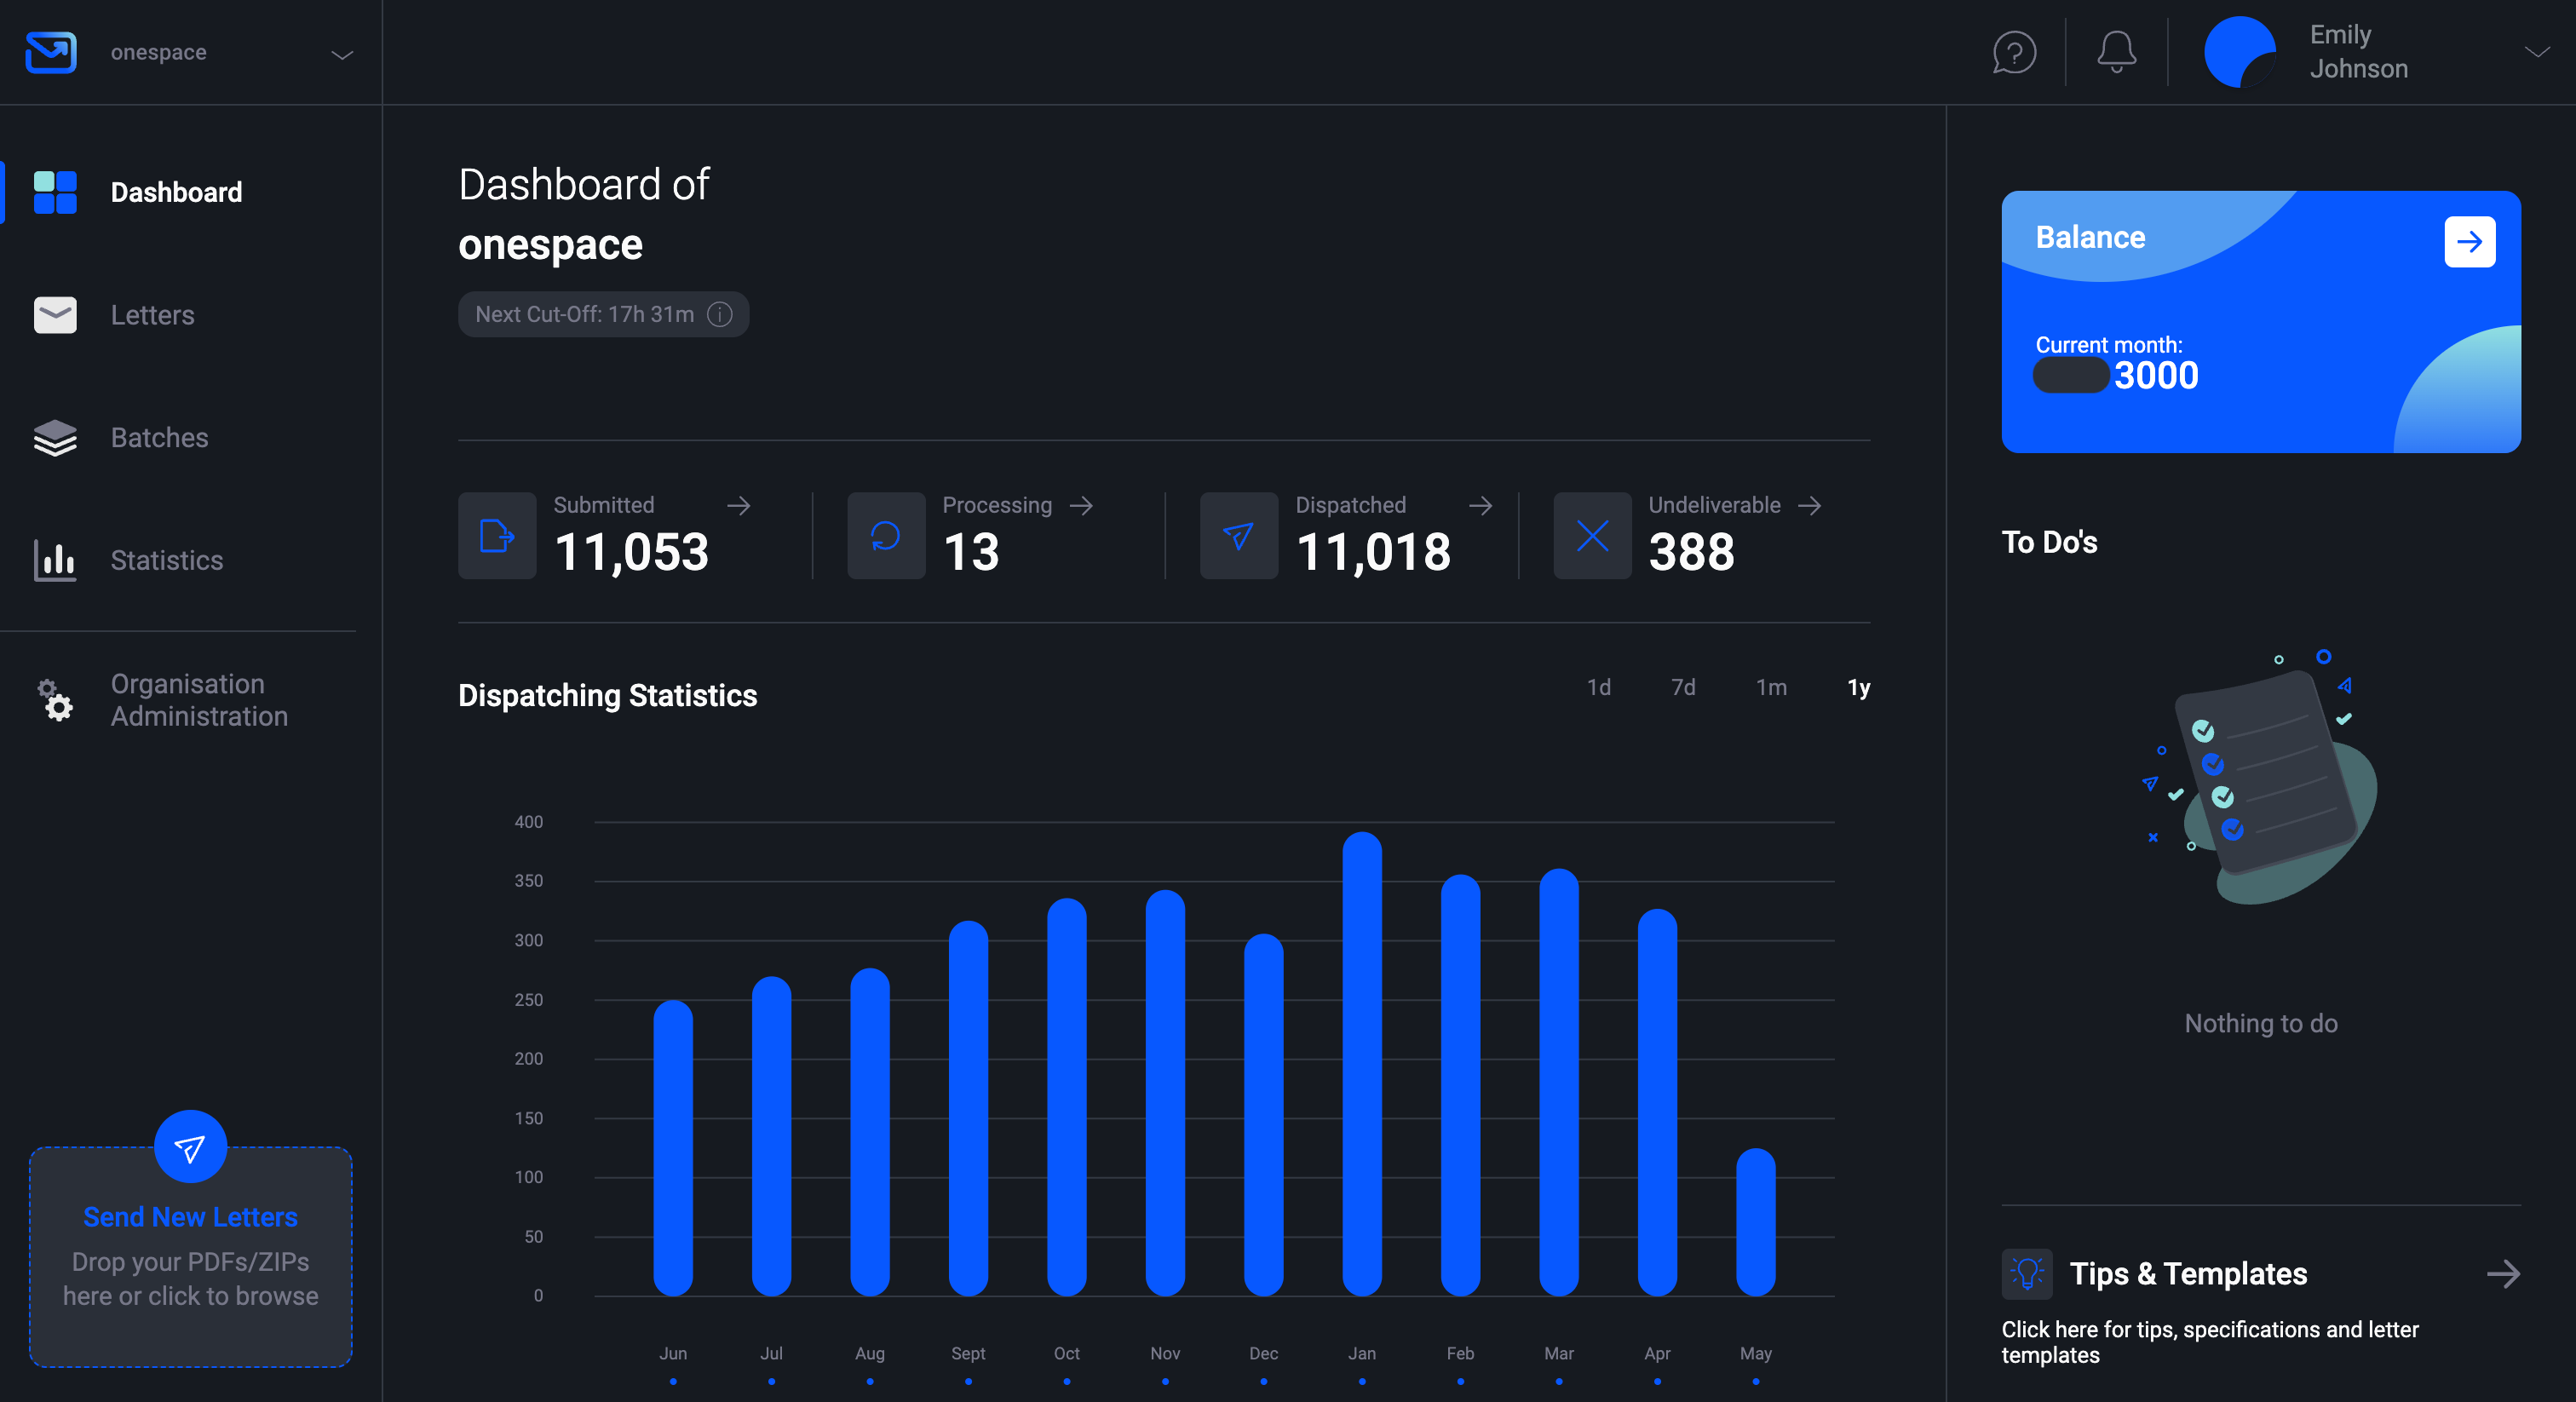
Task: Select the Letters envelope icon in sidebar
Action: click(x=55, y=315)
